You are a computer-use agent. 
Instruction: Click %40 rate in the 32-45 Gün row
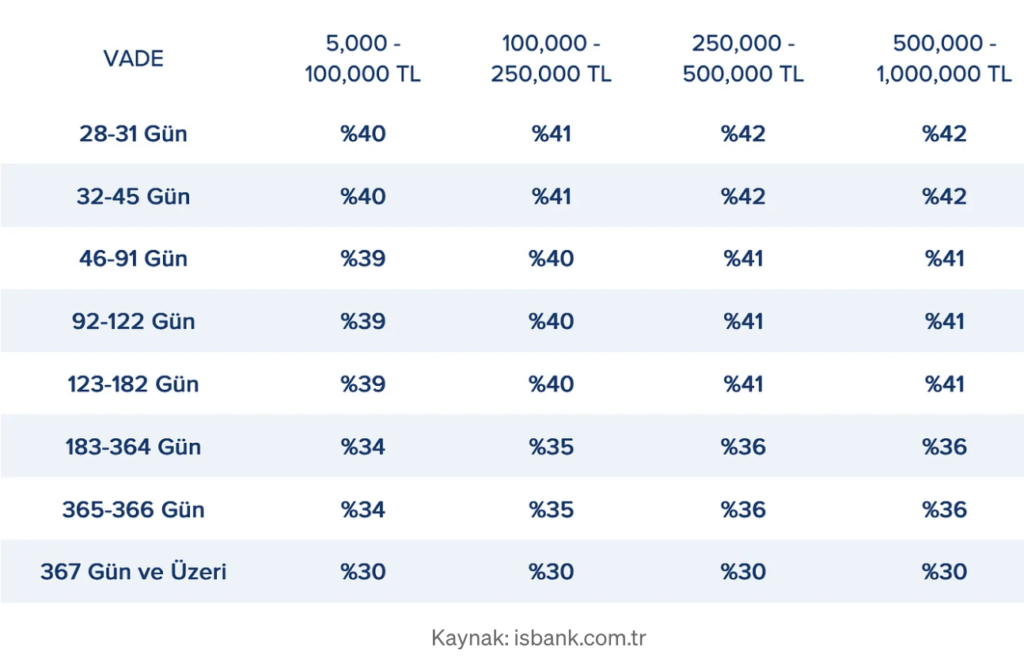363,196
